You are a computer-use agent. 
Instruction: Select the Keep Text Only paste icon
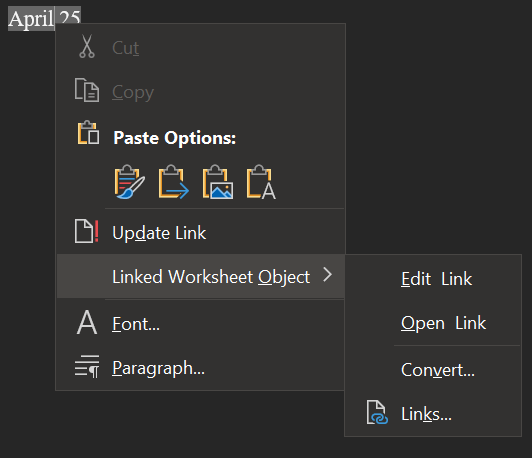(261, 182)
